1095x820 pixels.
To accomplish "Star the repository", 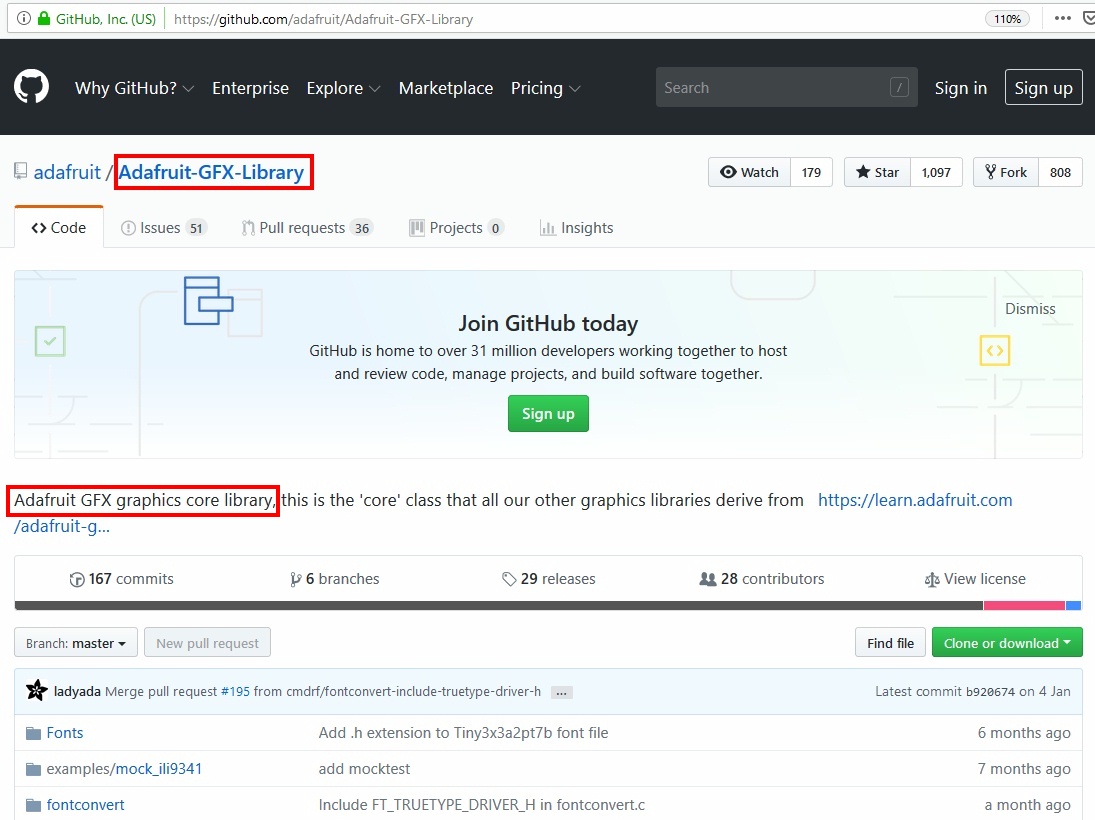I will [878, 172].
